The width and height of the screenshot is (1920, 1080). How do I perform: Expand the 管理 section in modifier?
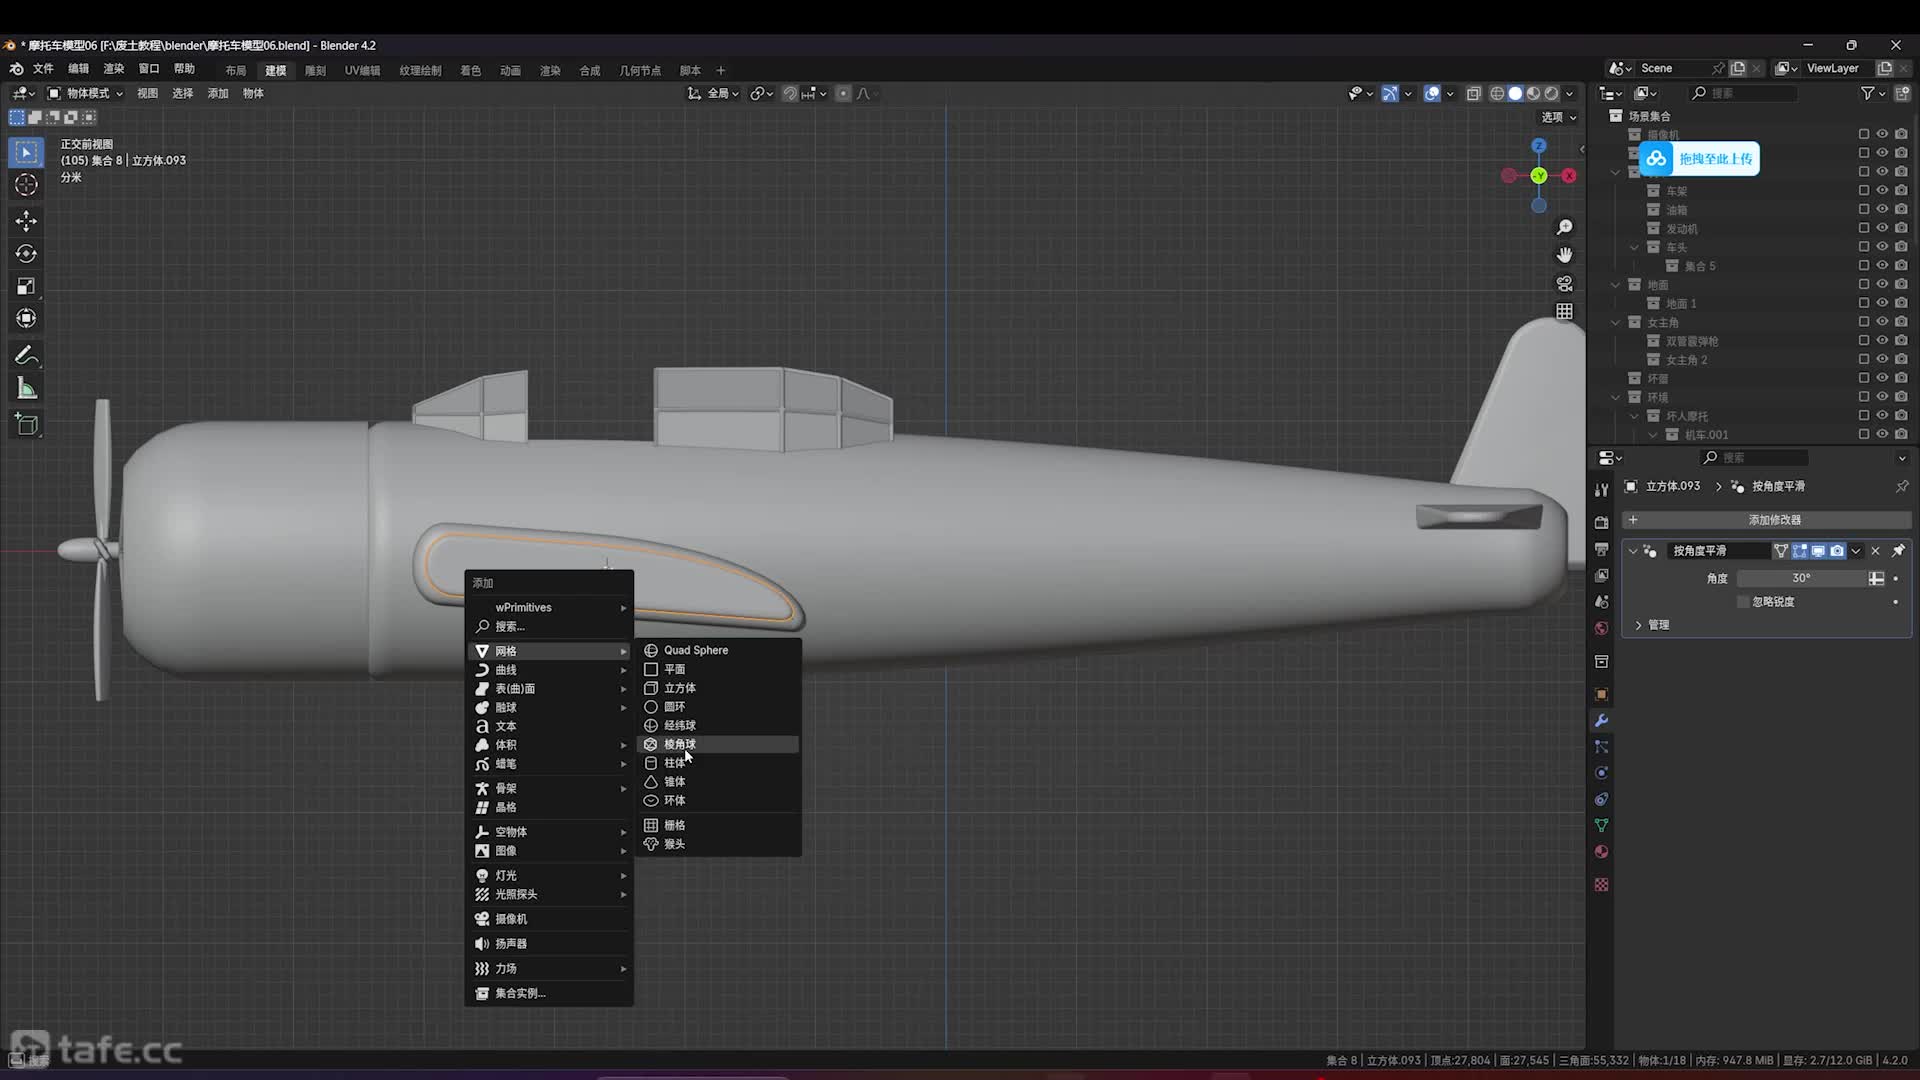coord(1638,625)
